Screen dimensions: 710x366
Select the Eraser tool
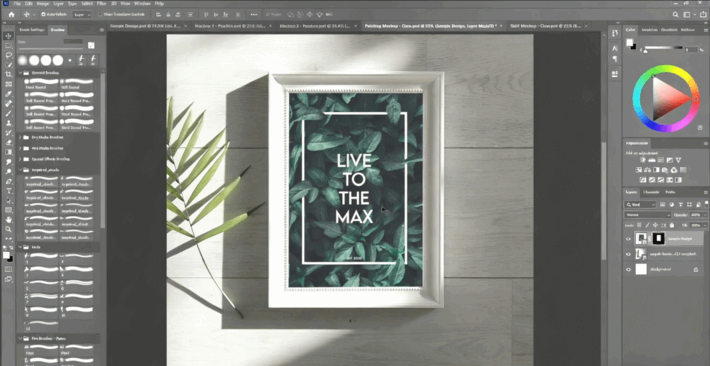pyautogui.click(x=8, y=142)
